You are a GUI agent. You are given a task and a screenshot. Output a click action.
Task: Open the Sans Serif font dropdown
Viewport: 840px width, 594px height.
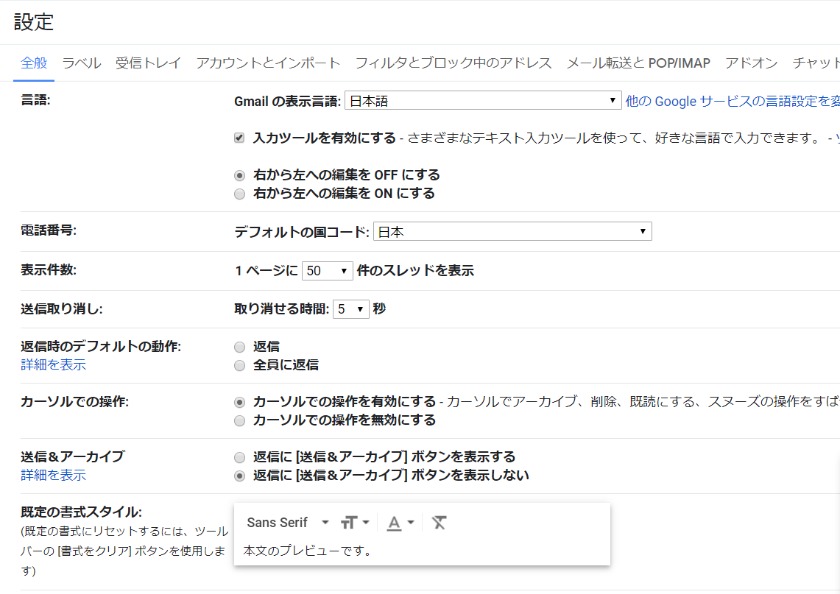[288, 523]
